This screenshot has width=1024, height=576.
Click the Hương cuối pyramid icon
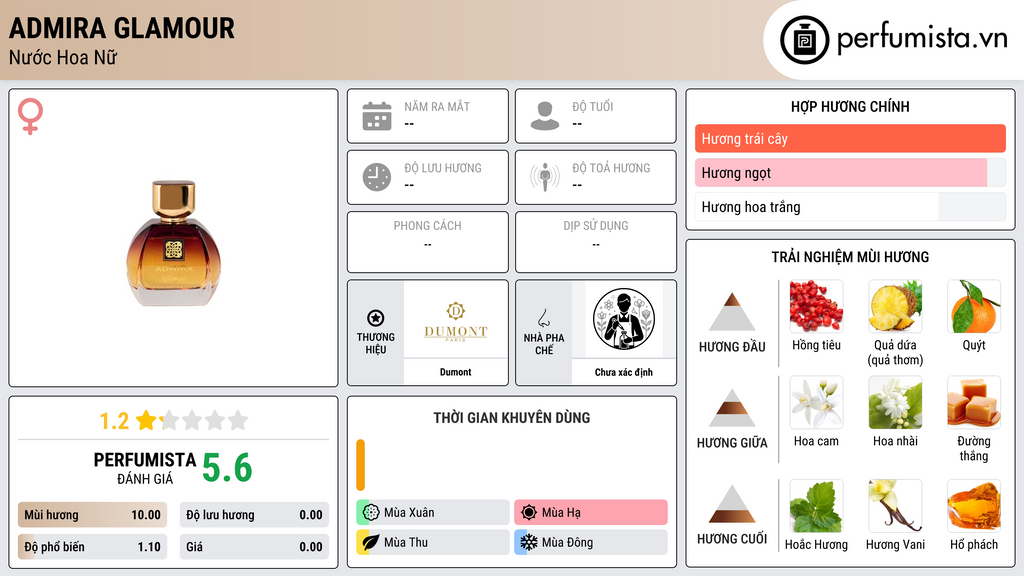(x=732, y=504)
